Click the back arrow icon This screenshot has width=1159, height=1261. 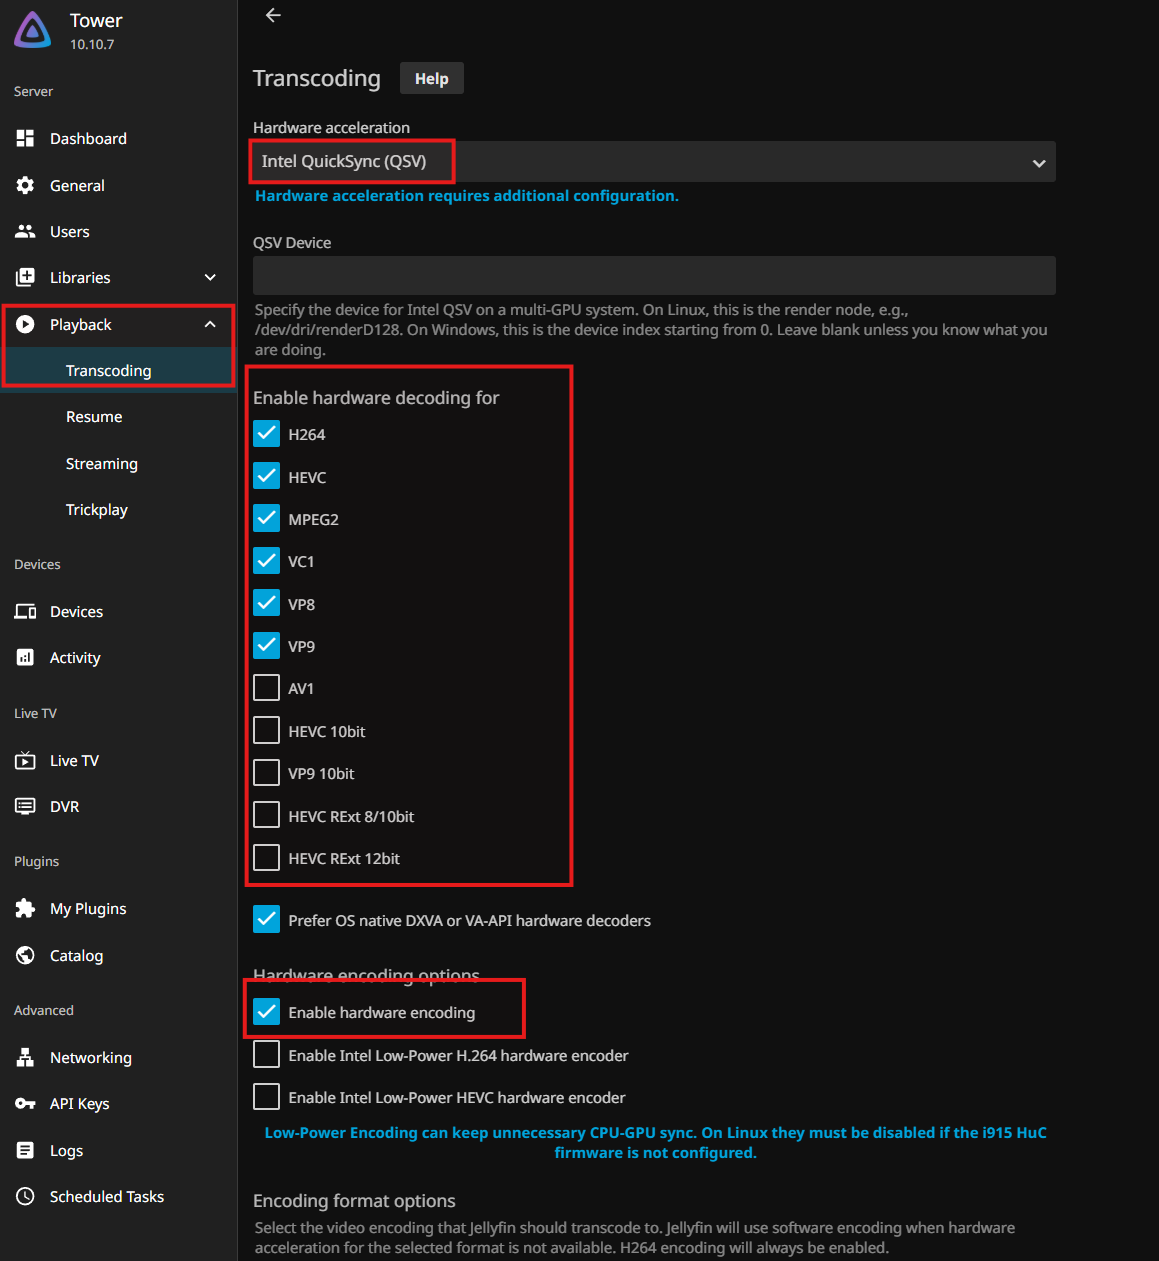click(x=273, y=15)
